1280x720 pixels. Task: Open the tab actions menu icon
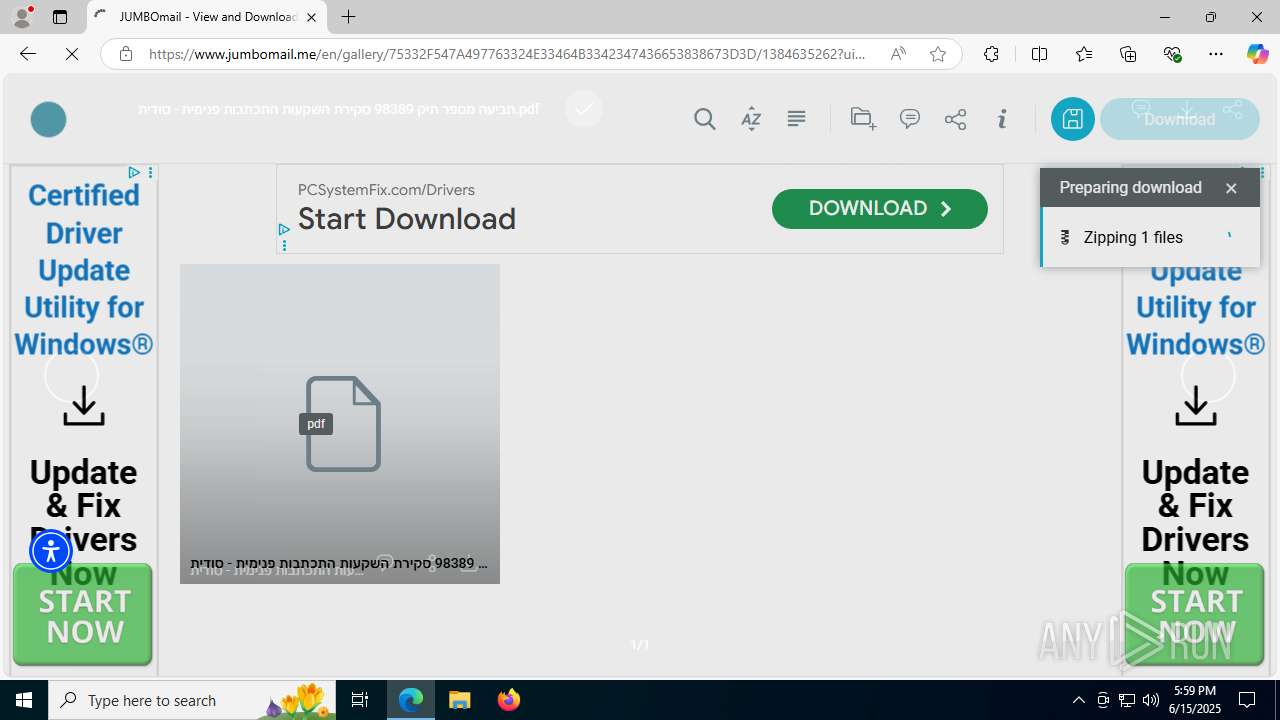pos(60,17)
